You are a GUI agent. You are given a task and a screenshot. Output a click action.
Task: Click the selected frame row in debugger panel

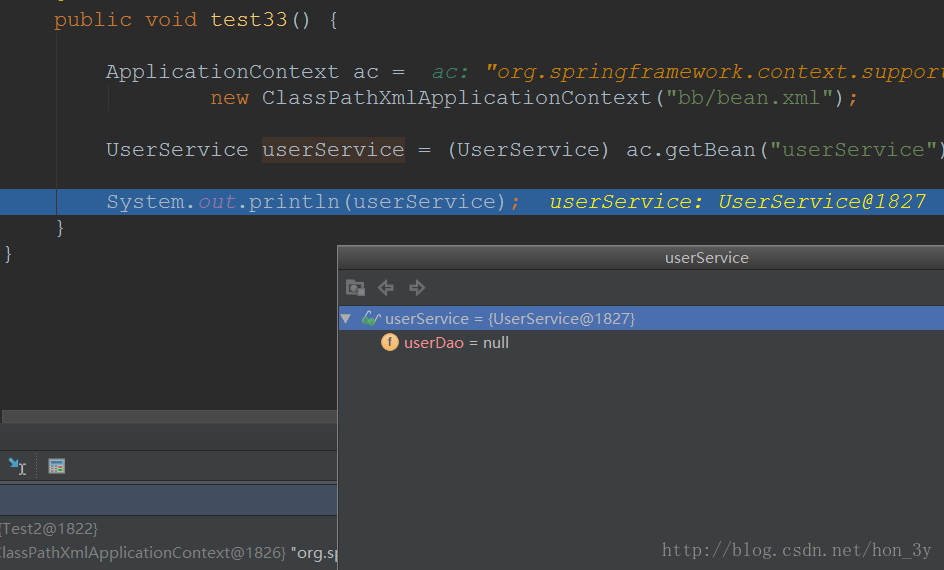169,500
